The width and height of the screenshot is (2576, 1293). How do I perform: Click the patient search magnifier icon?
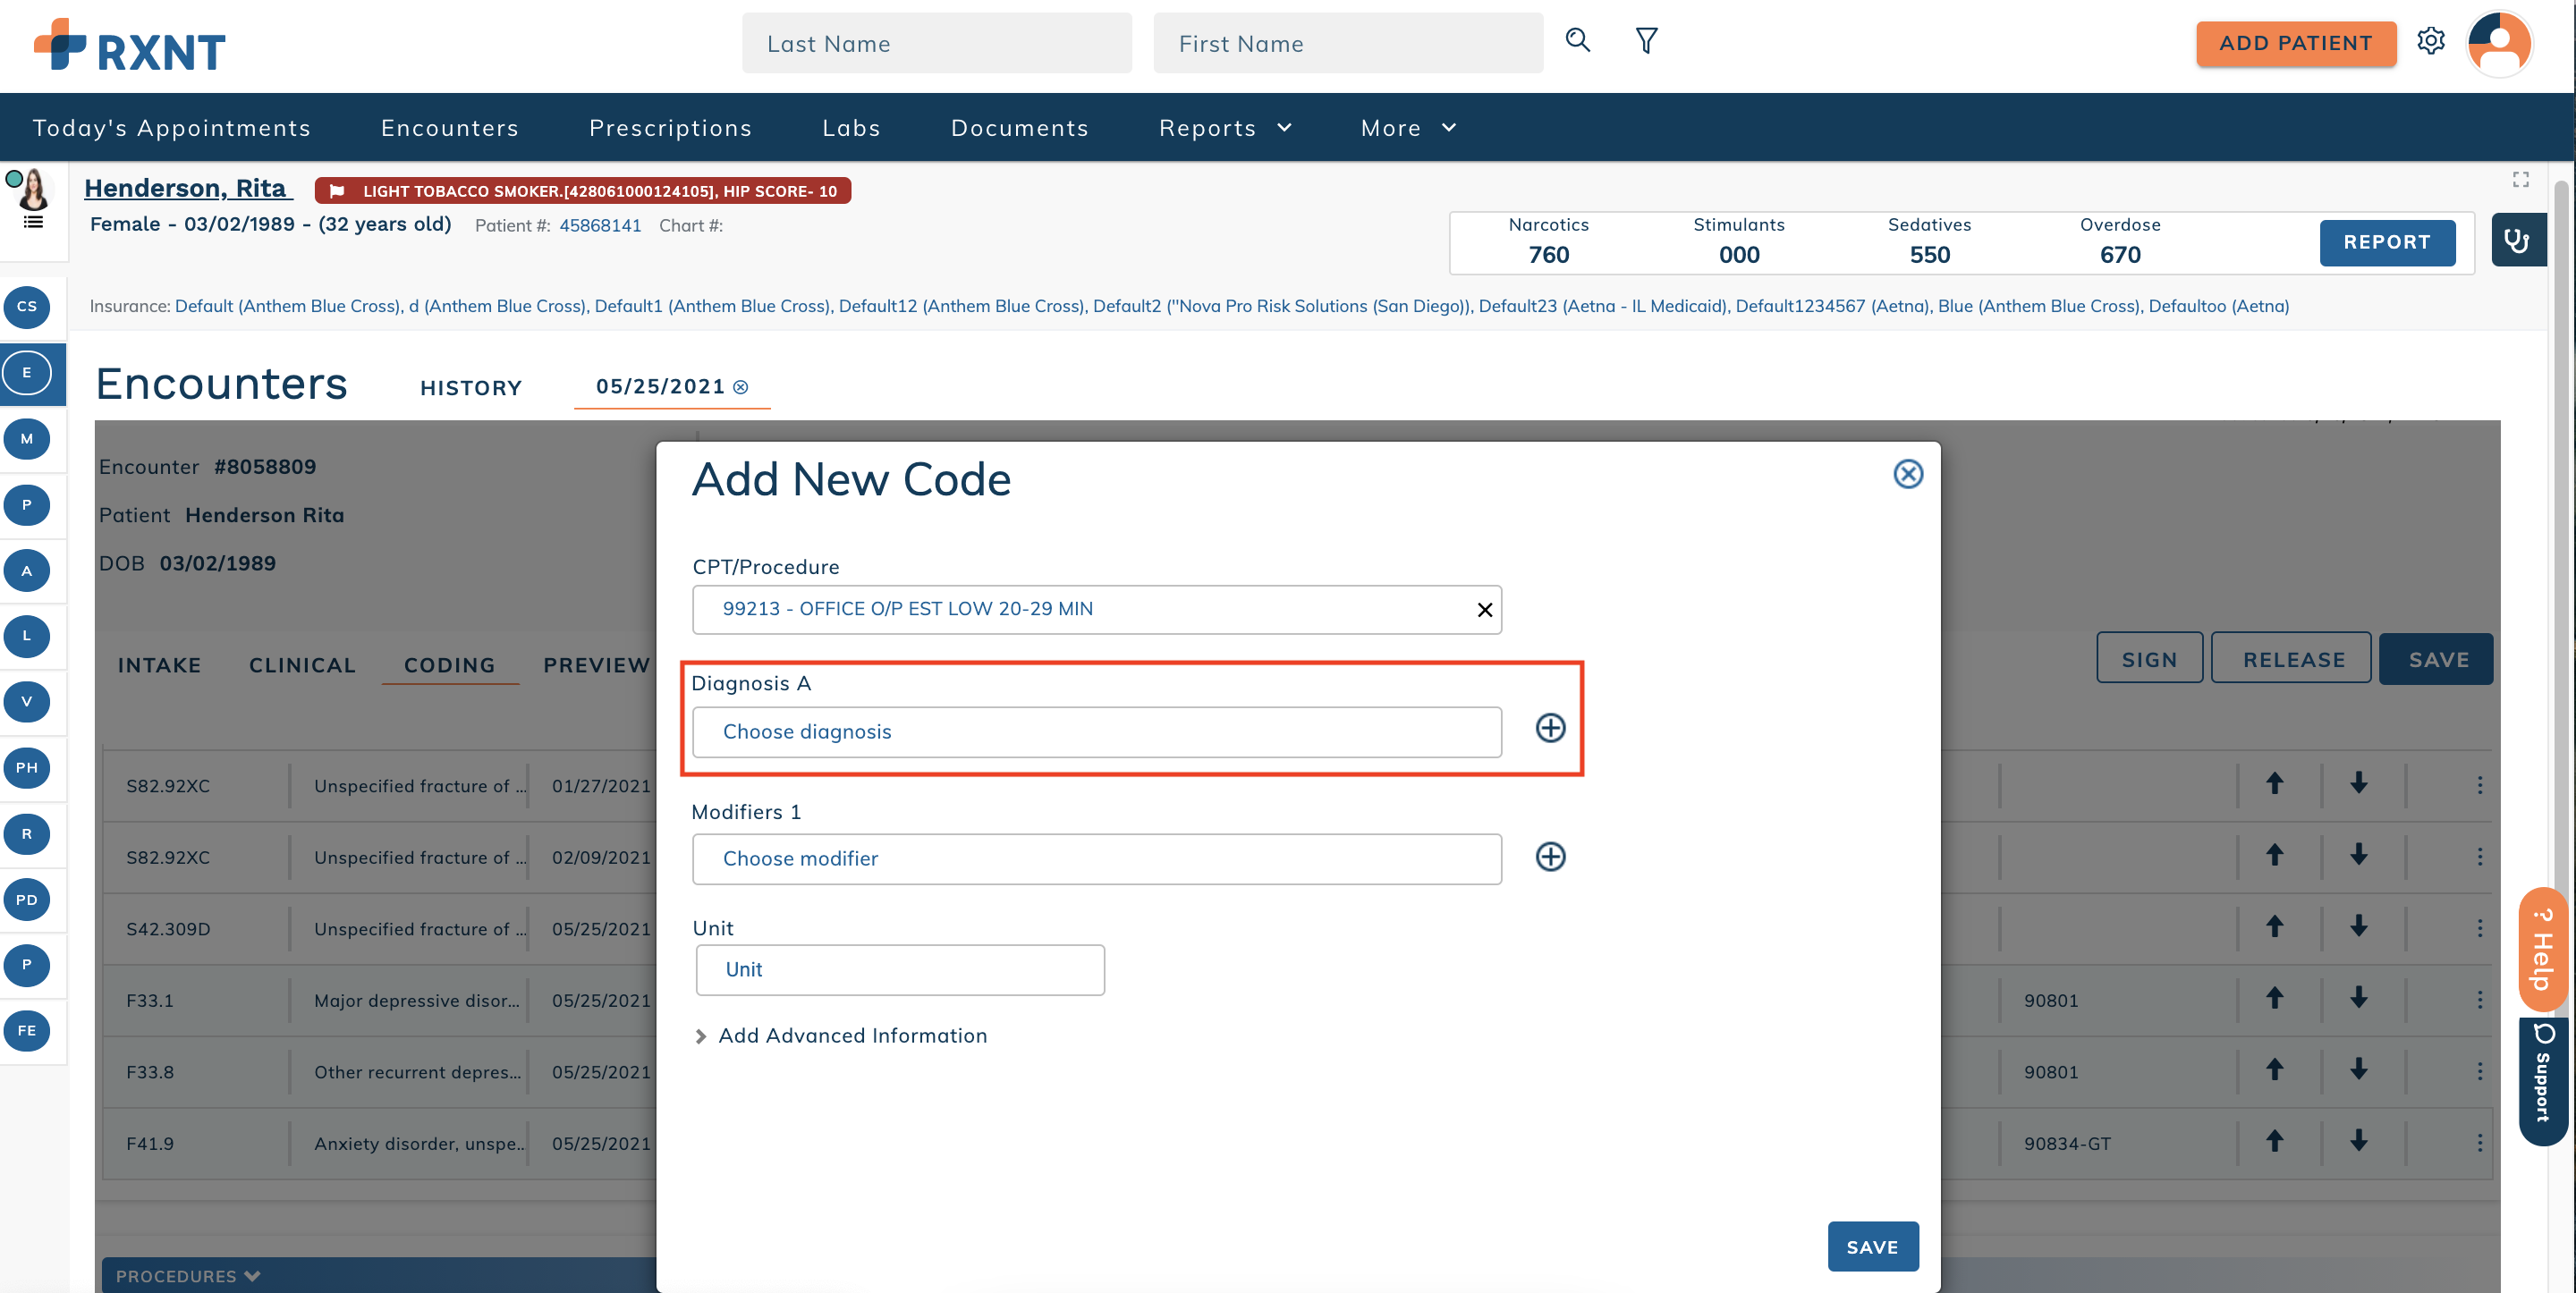pyautogui.click(x=1577, y=41)
